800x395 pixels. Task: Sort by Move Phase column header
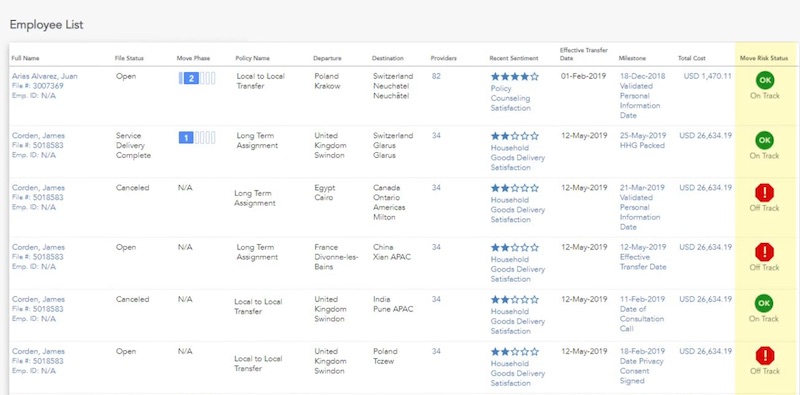[x=193, y=58]
